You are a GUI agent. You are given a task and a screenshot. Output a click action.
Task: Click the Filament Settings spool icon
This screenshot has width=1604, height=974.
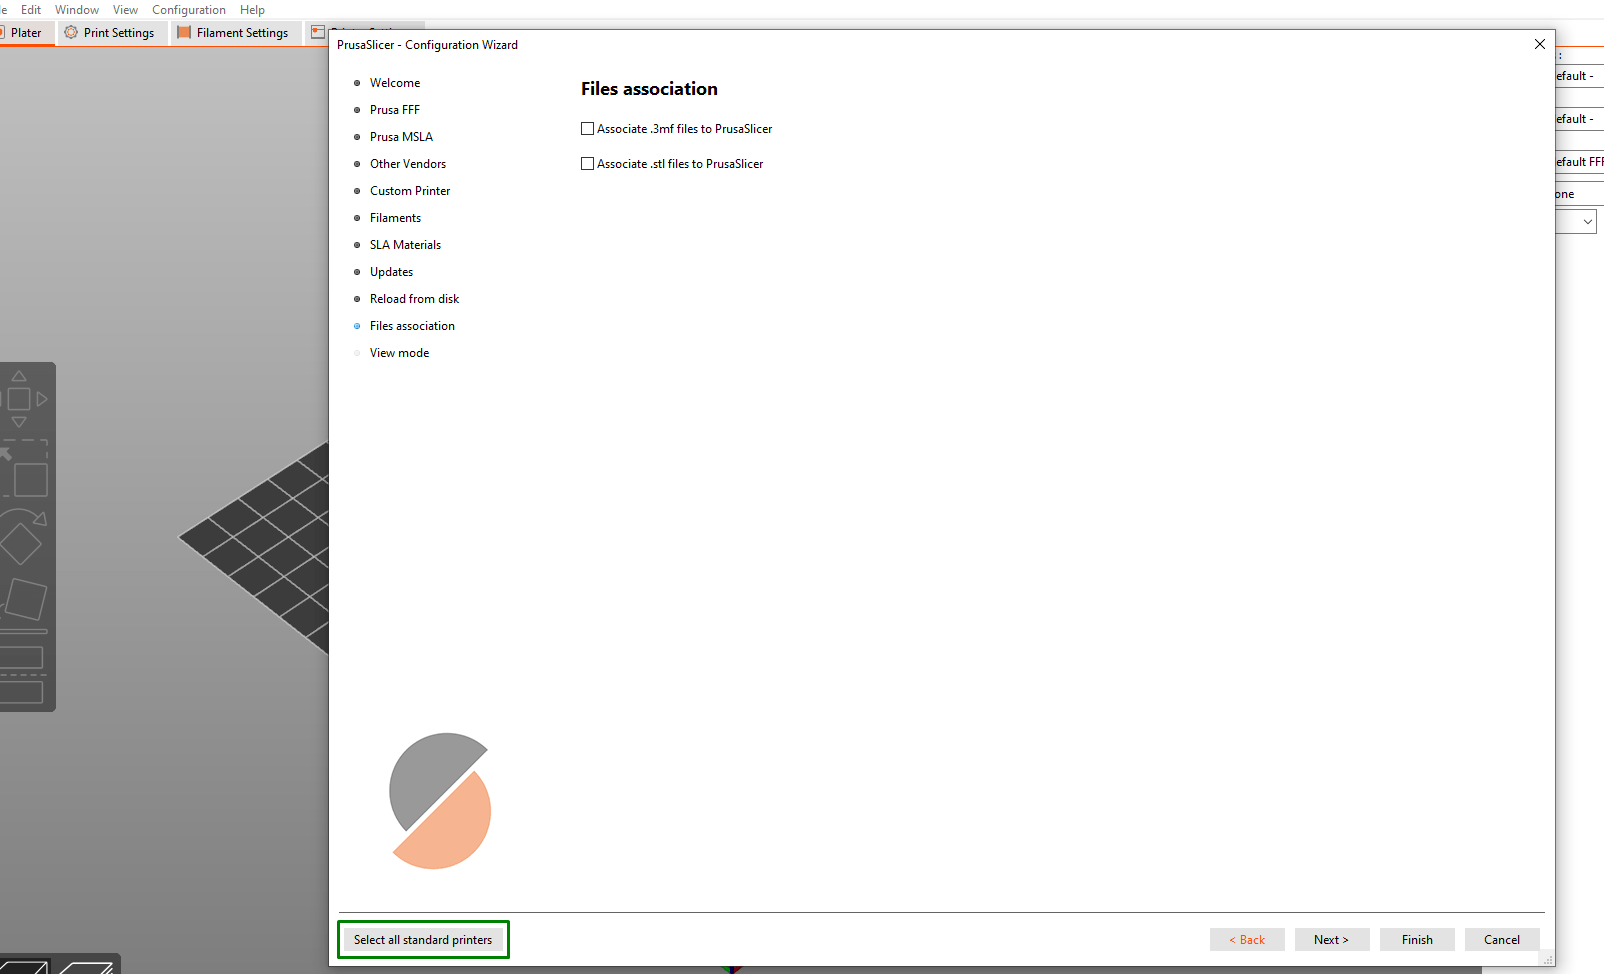[x=184, y=32]
